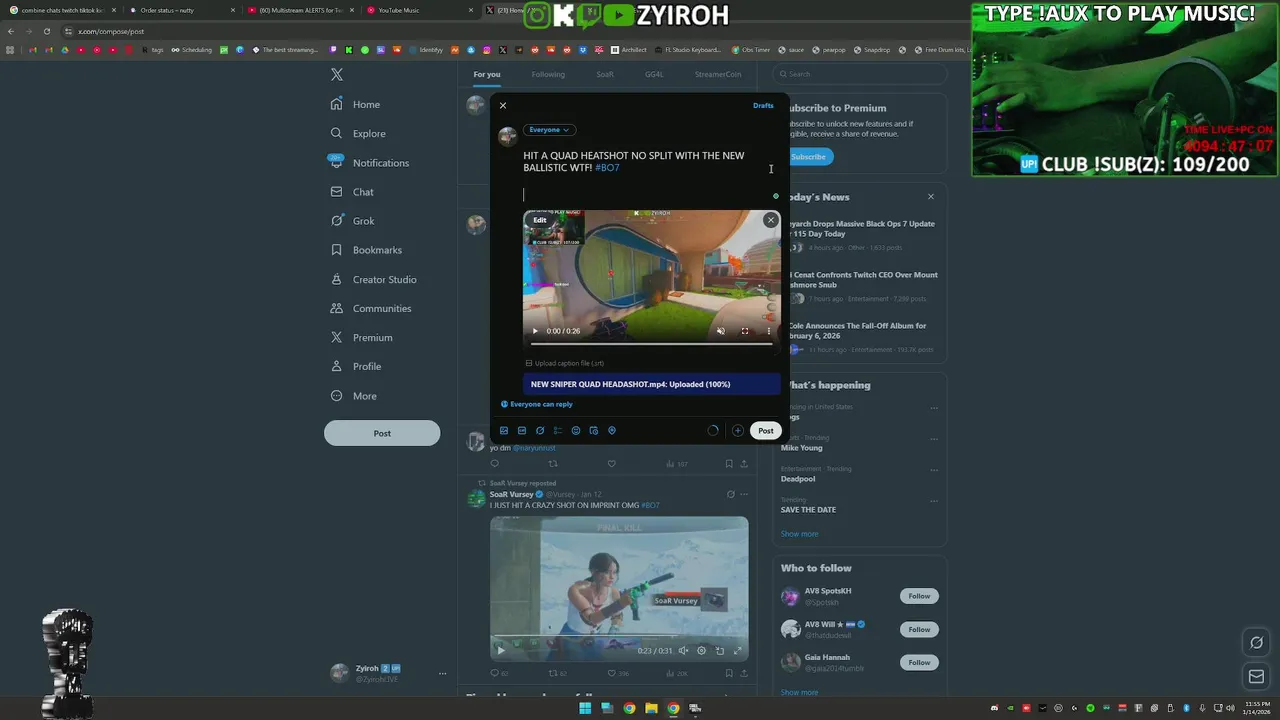
Task: Open the Everyone audience dropdown
Action: pos(549,130)
